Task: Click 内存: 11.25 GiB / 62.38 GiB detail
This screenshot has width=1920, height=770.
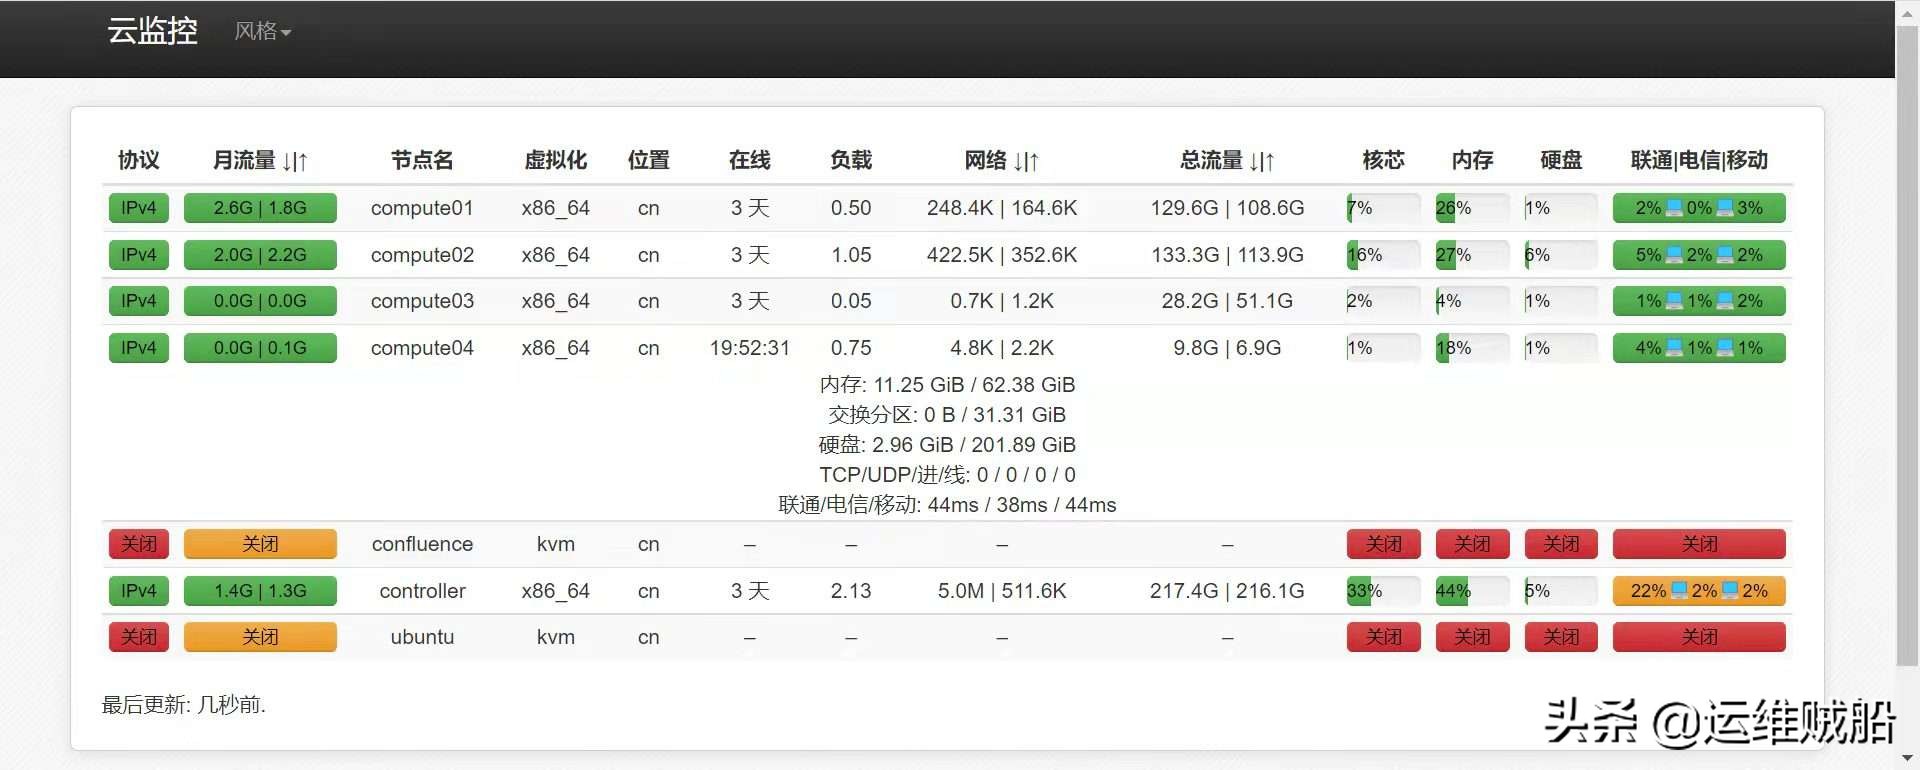Action: (947, 385)
